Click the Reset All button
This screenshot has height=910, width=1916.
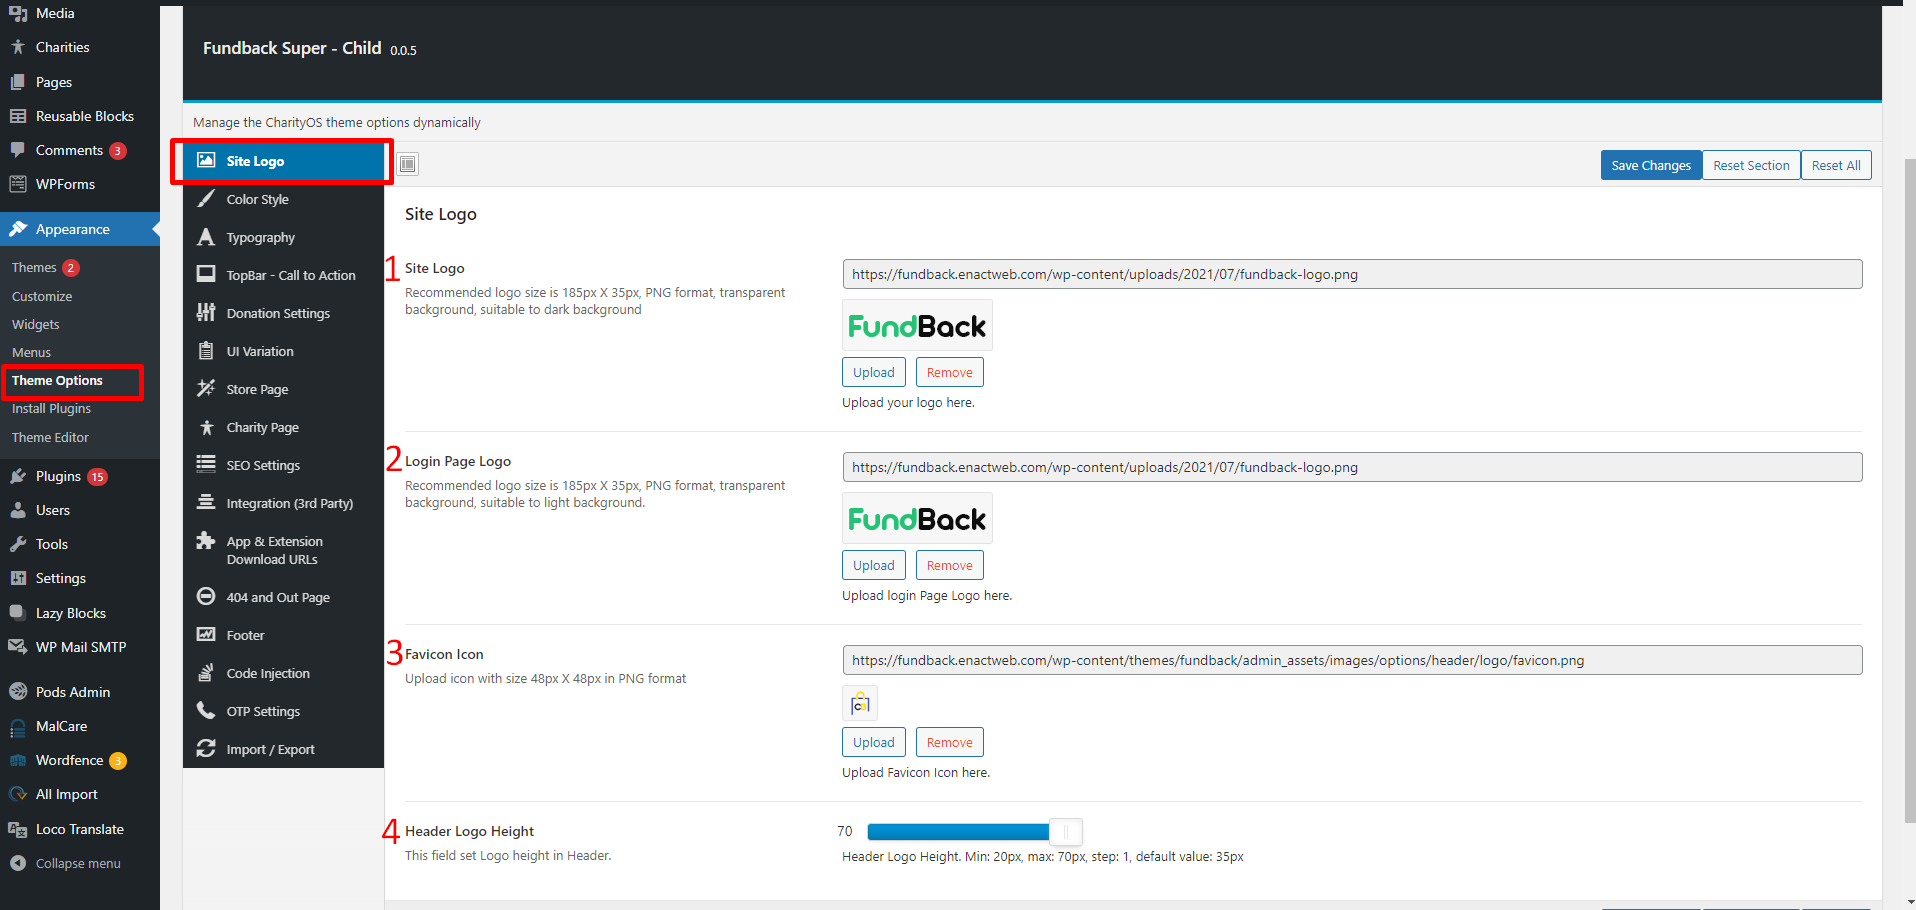1836,164
